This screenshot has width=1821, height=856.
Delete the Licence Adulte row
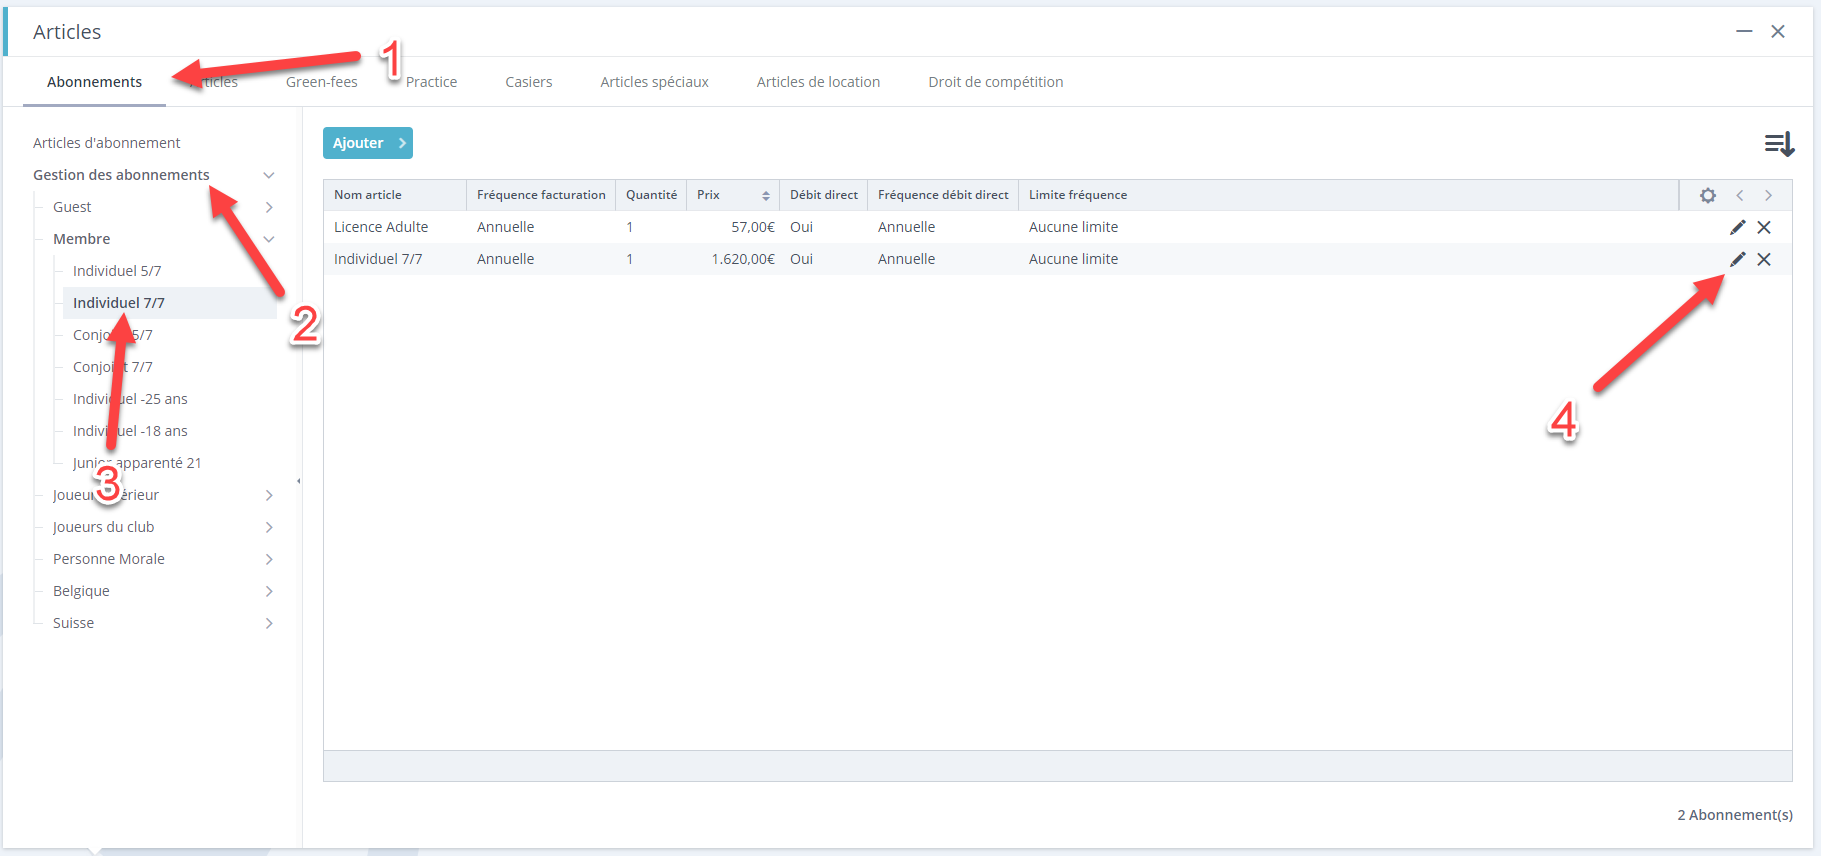pyautogui.click(x=1764, y=227)
